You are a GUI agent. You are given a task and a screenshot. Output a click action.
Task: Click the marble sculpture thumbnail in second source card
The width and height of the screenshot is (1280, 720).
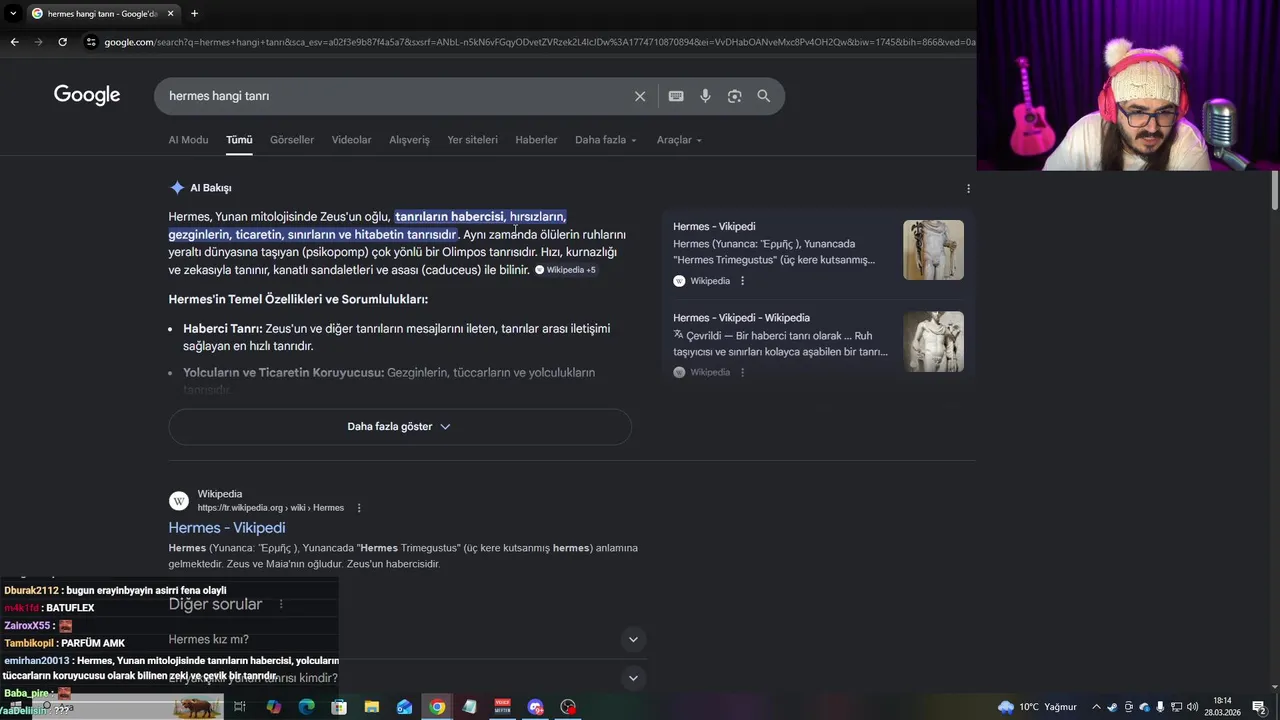(933, 341)
